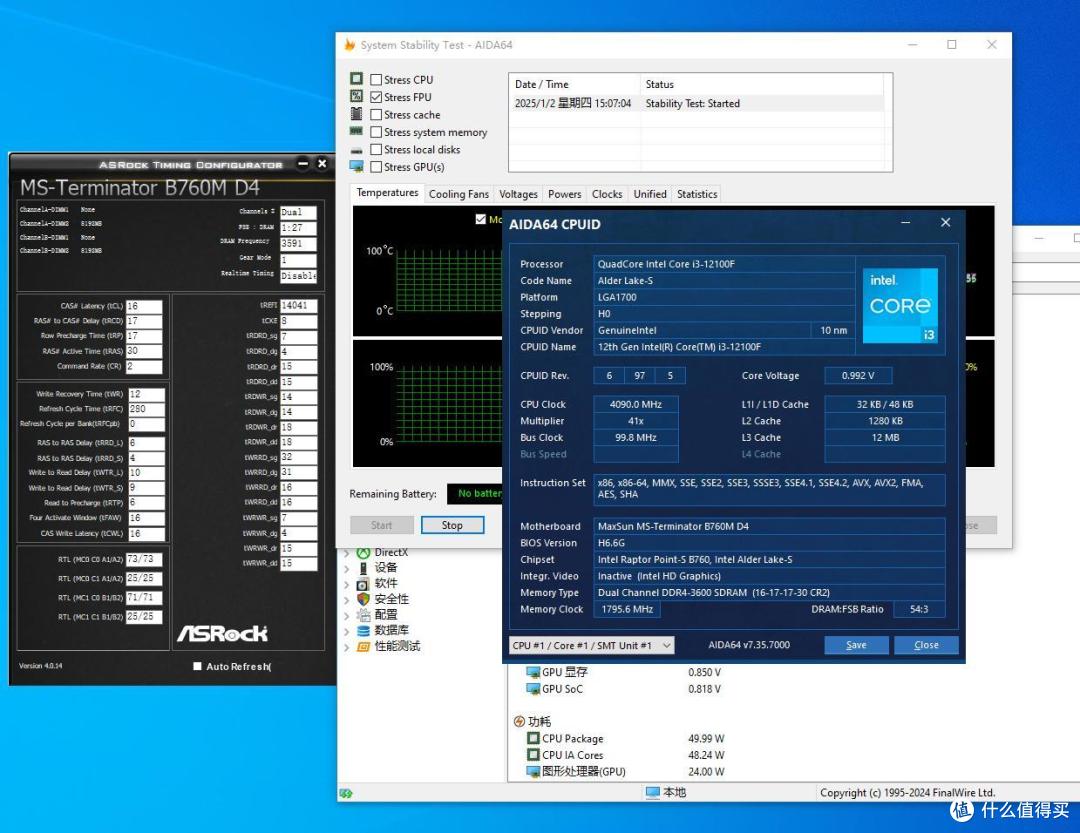
Task: Click the DirectX Xbox icon in tree
Action: click(x=364, y=552)
